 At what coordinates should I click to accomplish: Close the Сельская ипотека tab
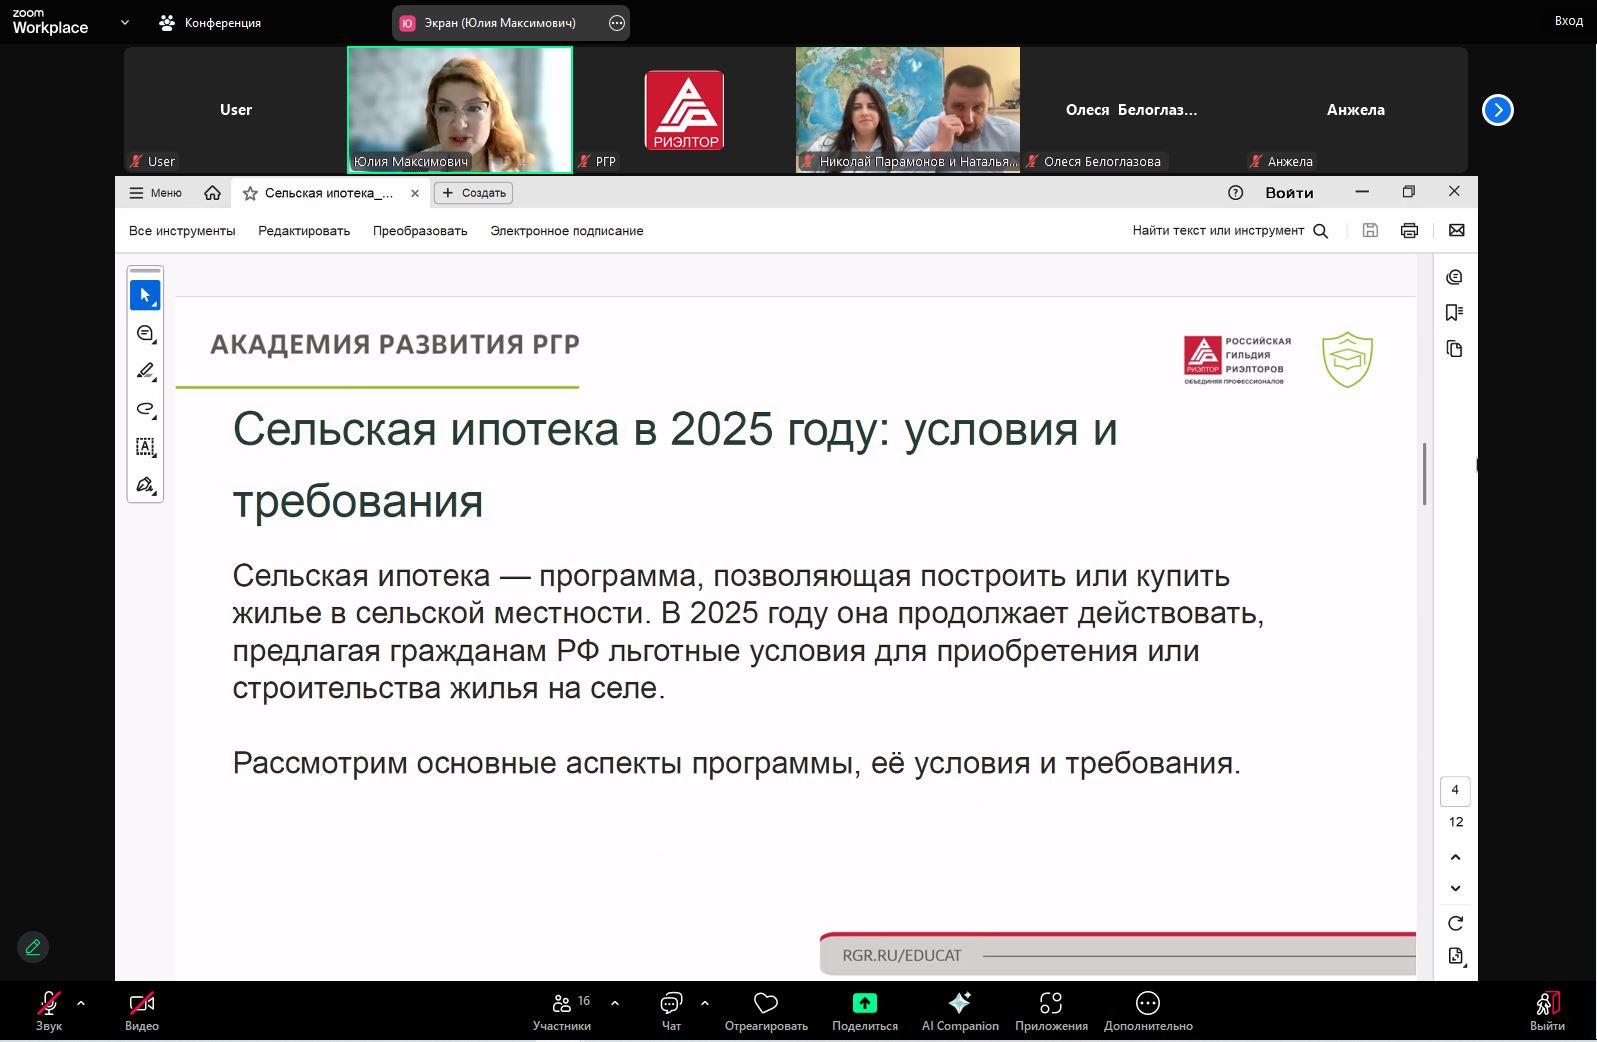[x=415, y=193]
